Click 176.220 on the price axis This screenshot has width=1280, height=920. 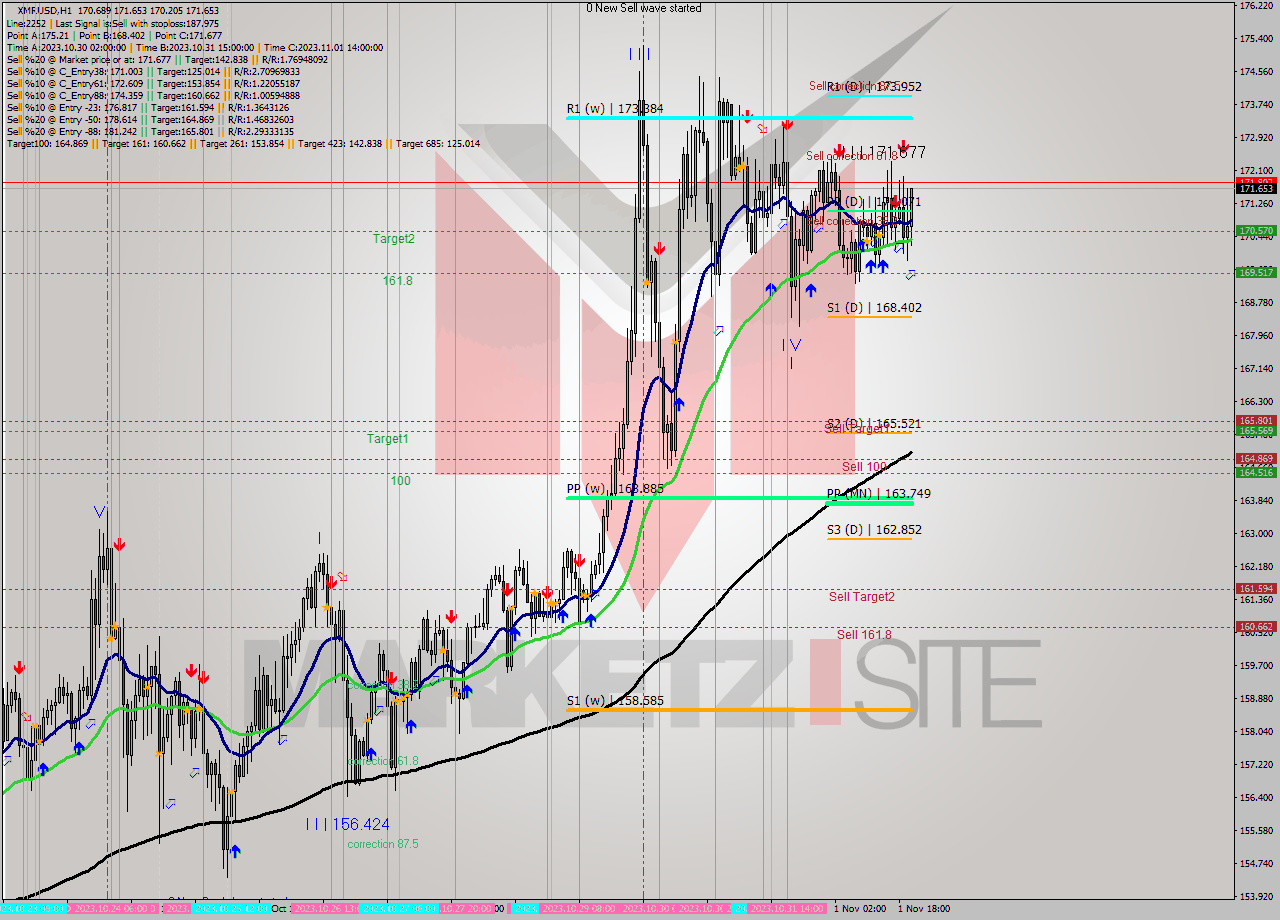point(1256,6)
